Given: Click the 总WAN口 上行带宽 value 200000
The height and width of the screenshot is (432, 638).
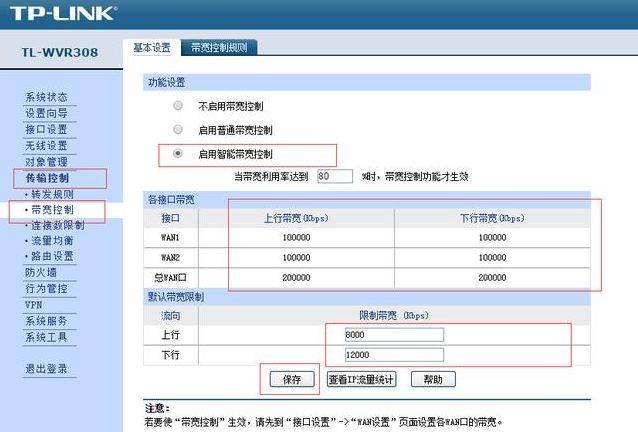Looking at the screenshot, I should (296, 278).
